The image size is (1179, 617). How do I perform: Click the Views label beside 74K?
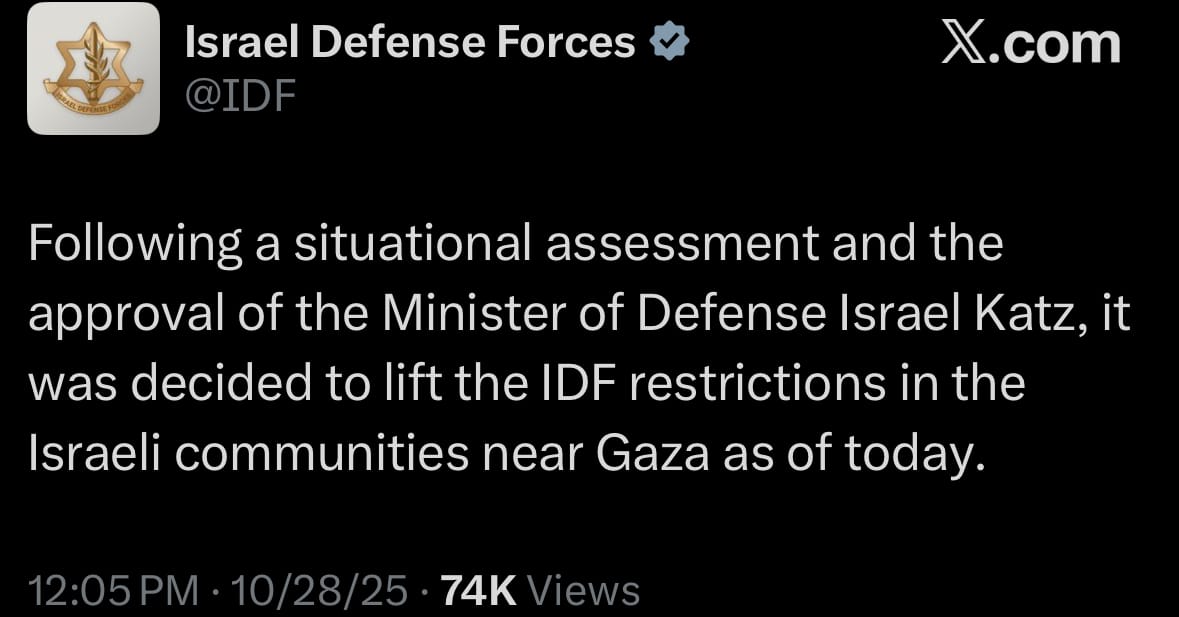tap(583, 590)
